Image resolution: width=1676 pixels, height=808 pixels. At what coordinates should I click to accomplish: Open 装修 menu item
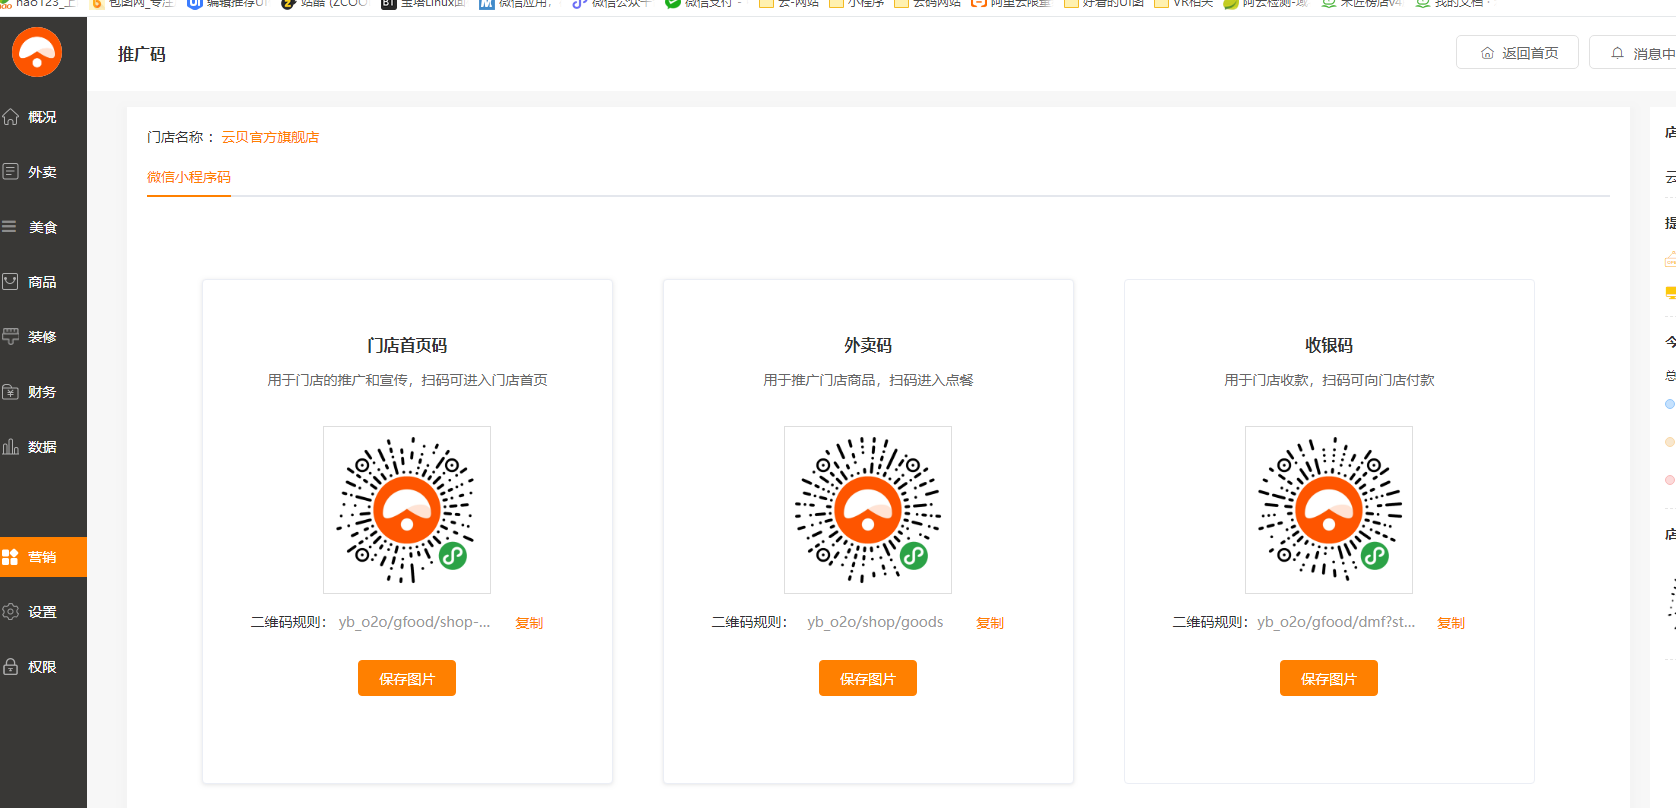point(43,337)
